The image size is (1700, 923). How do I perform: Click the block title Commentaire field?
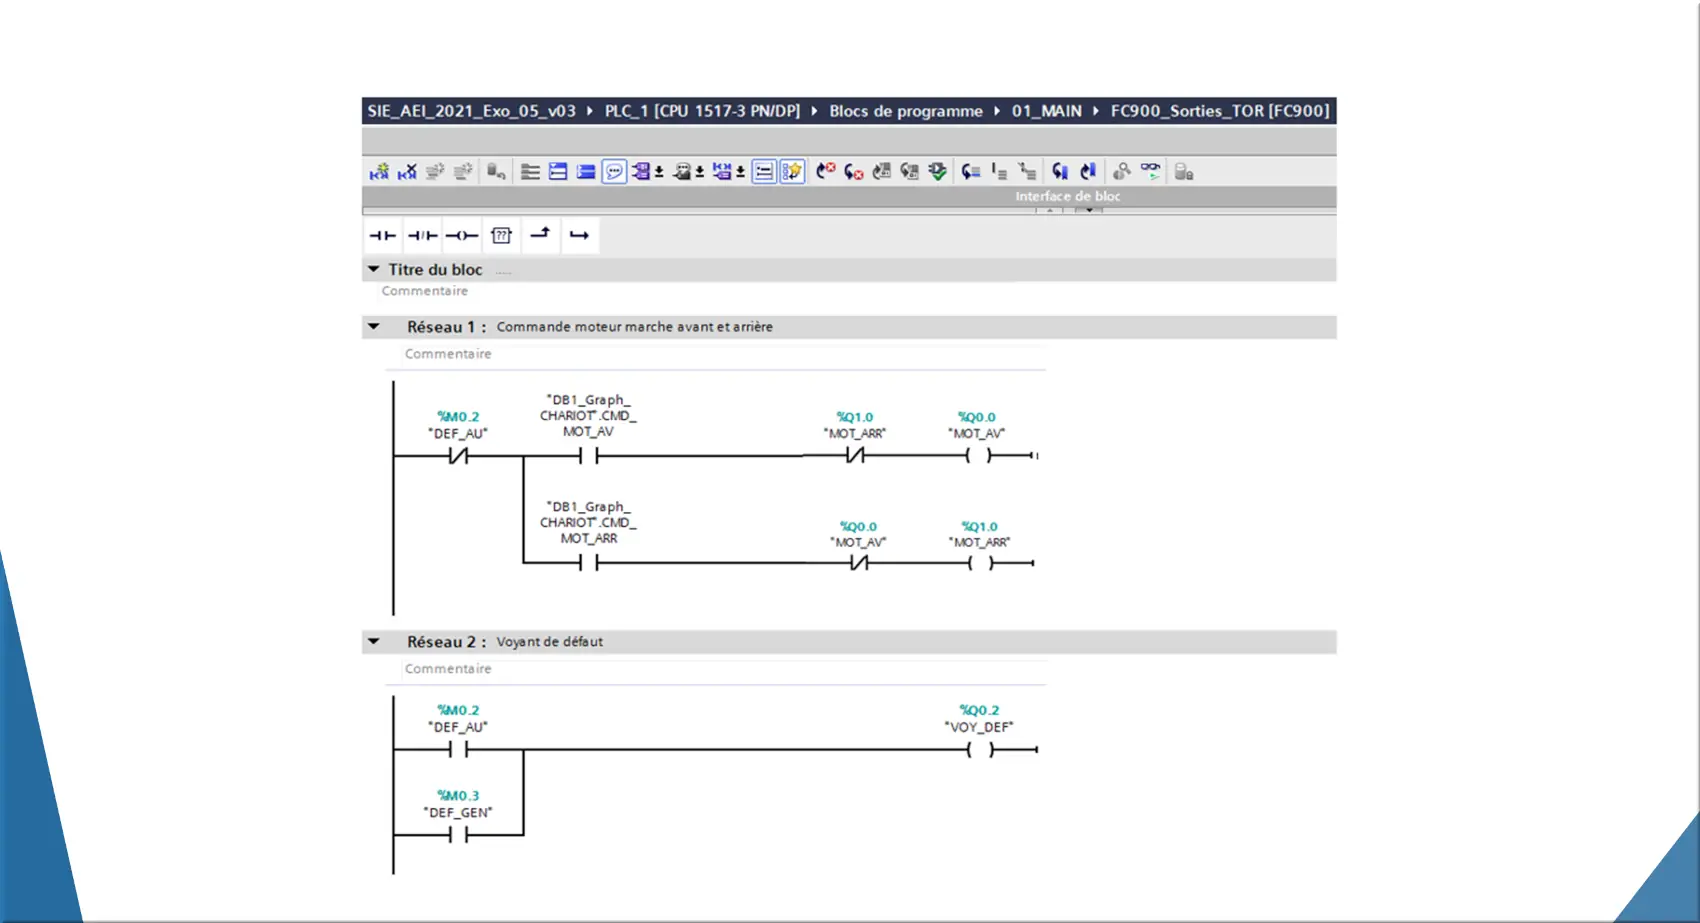click(x=424, y=291)
